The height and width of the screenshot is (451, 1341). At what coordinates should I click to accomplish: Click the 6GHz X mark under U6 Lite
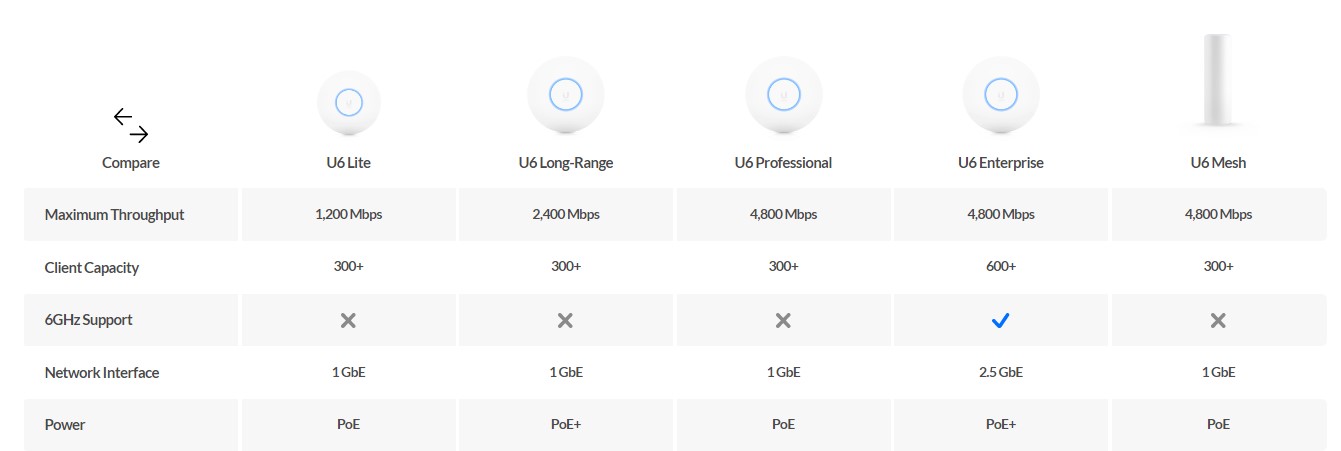click(348, 320)
